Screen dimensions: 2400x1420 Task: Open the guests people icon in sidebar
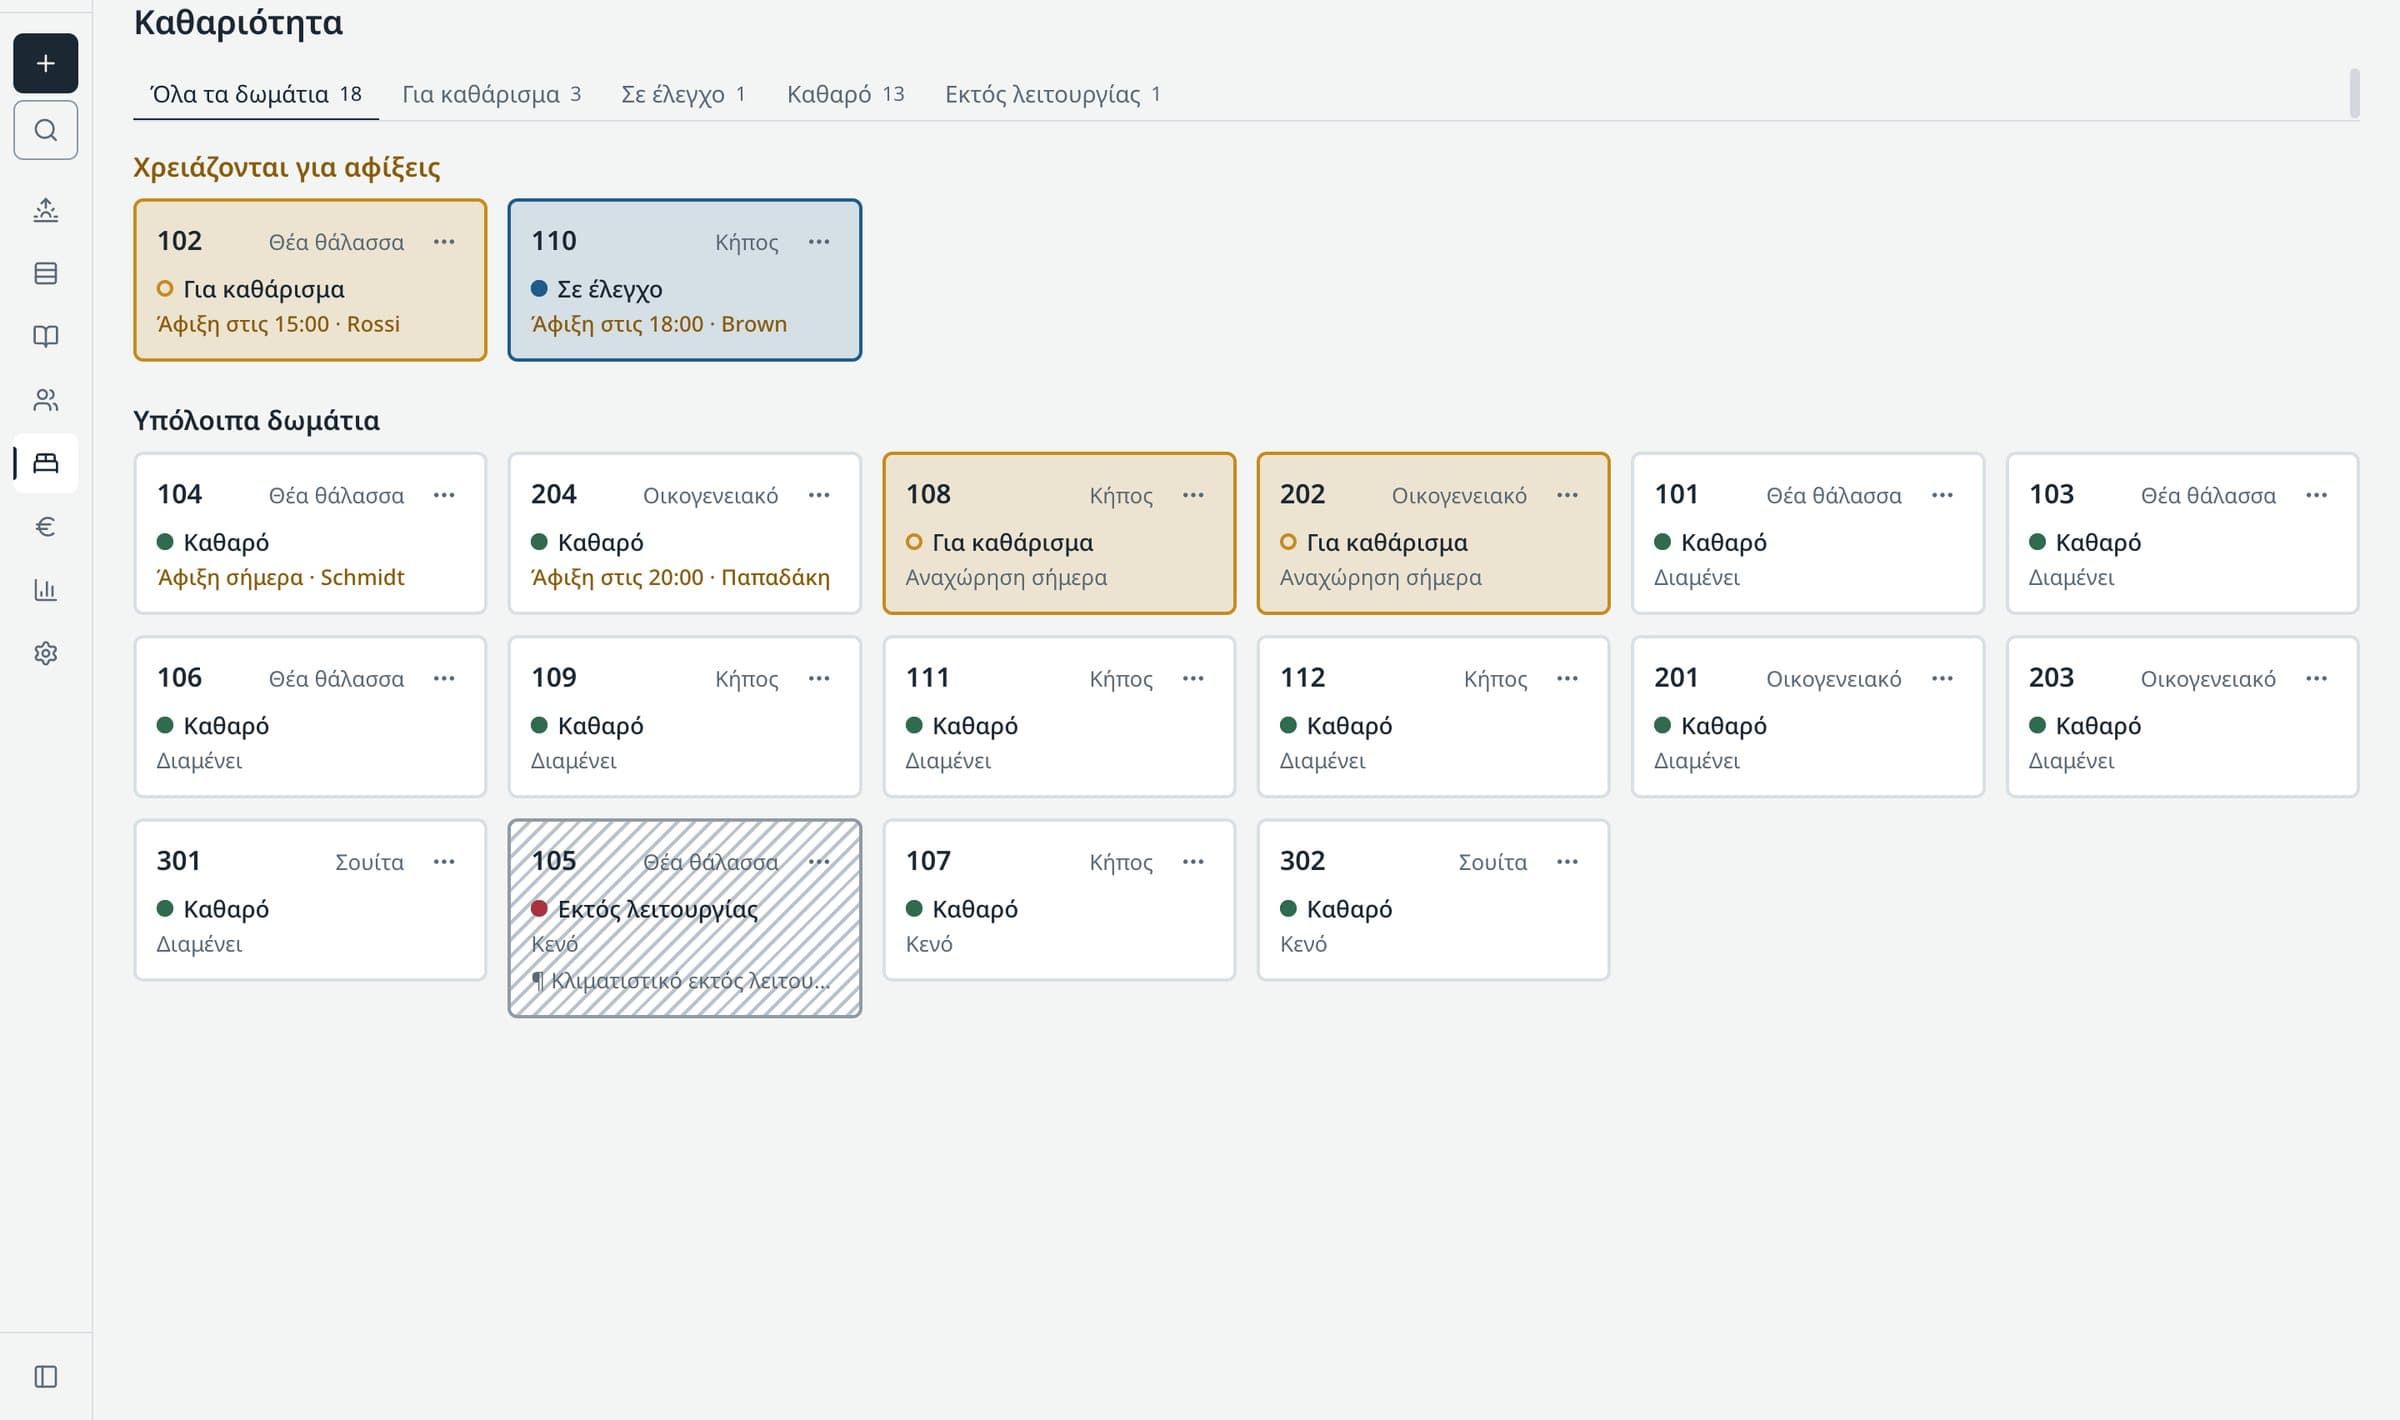click(x=45, y=400)
